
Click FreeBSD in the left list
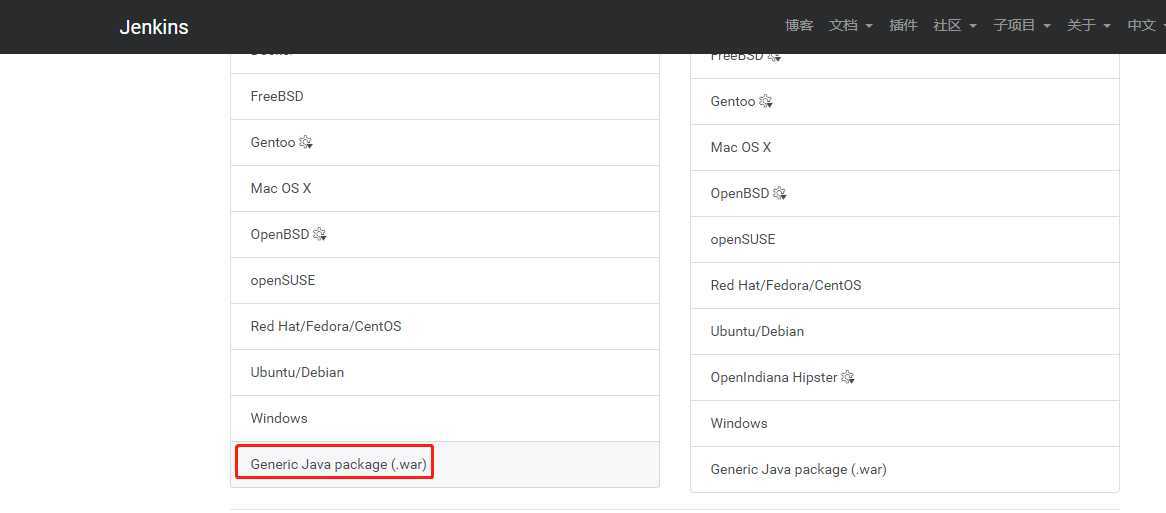(277, 96)
